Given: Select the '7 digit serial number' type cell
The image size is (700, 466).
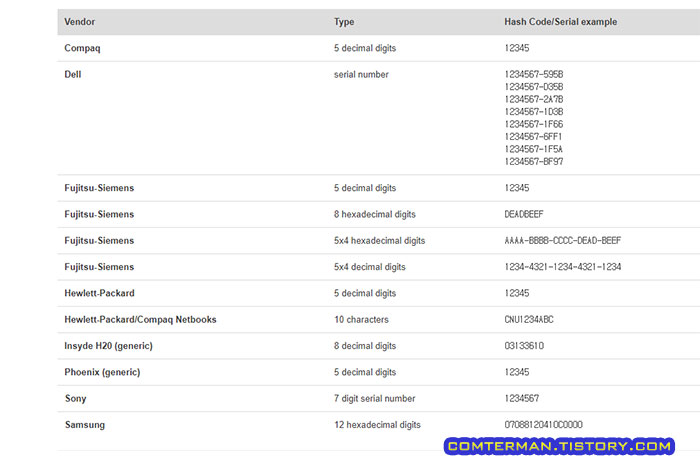Looking at the screenshot, I should [375, 399].
